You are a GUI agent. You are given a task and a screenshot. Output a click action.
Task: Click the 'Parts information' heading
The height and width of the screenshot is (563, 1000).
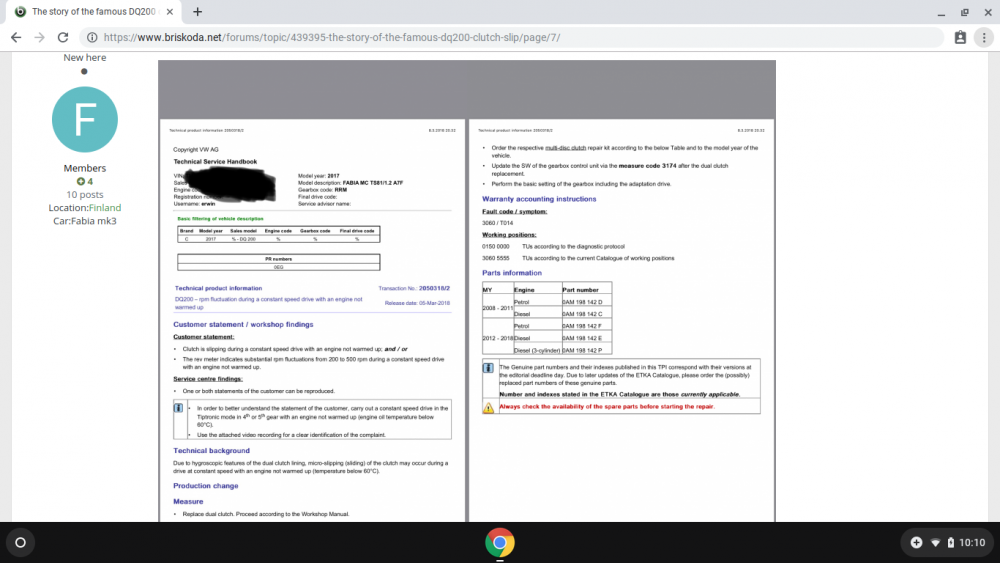tap(511, 273)
